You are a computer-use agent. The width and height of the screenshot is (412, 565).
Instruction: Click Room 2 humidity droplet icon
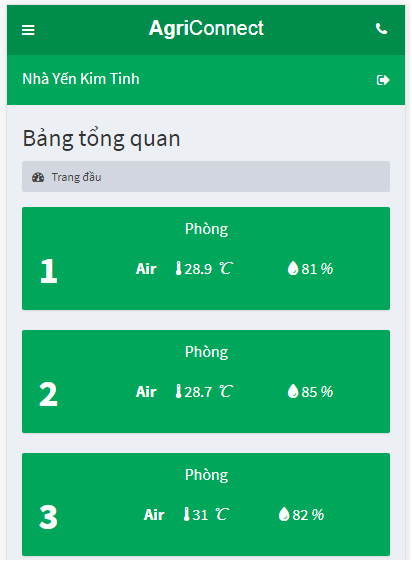[294, 393]
